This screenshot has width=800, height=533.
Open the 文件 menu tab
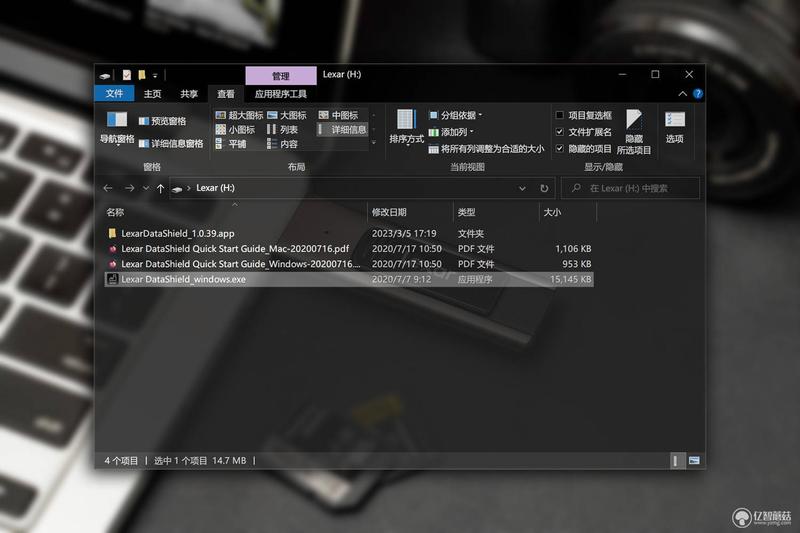tap(114, 94)
